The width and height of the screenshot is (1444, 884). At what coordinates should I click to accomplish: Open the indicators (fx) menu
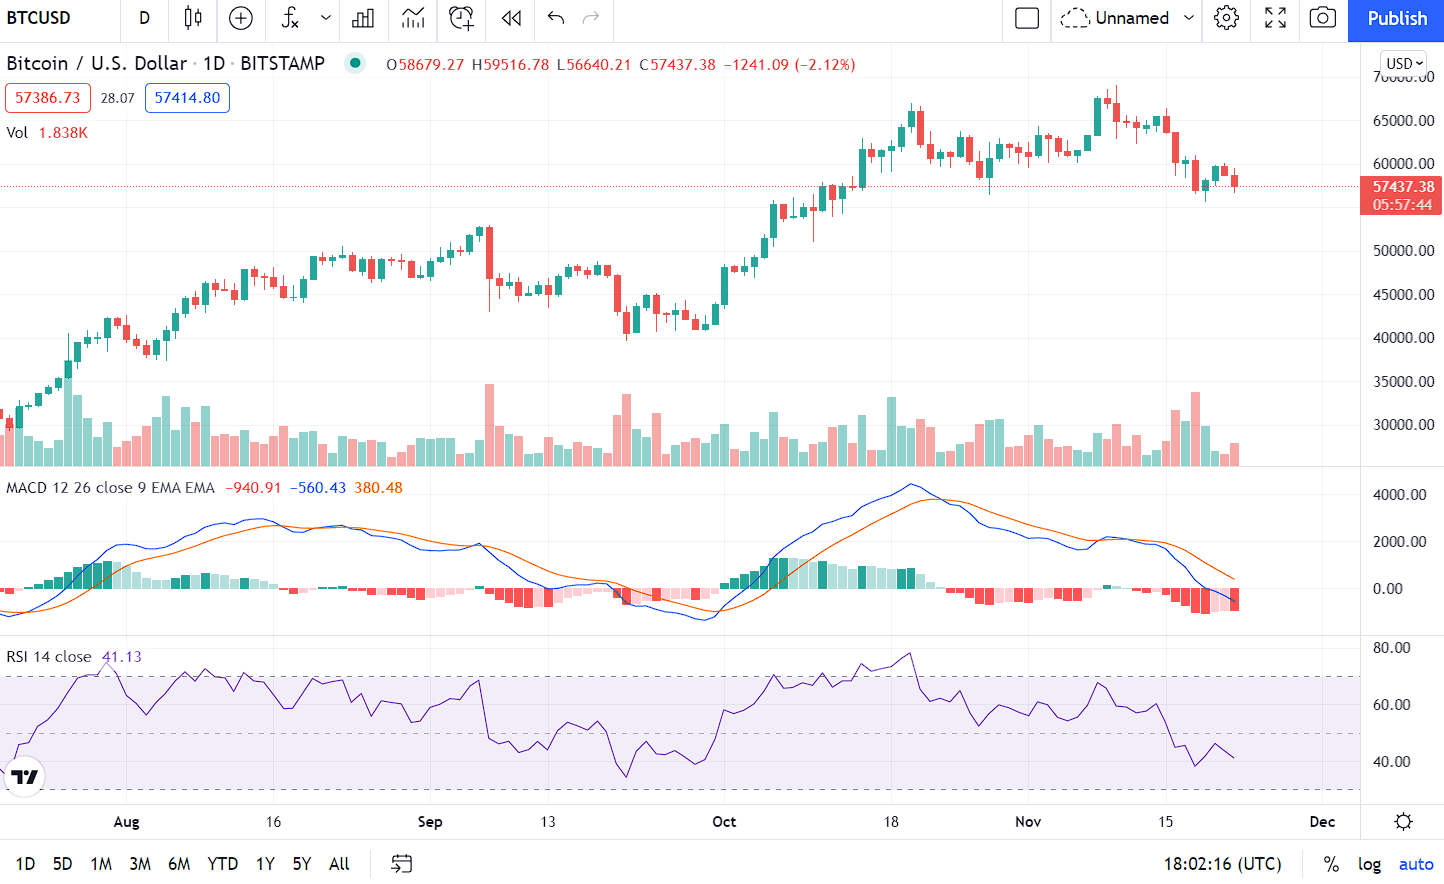(x=290, y=18)
